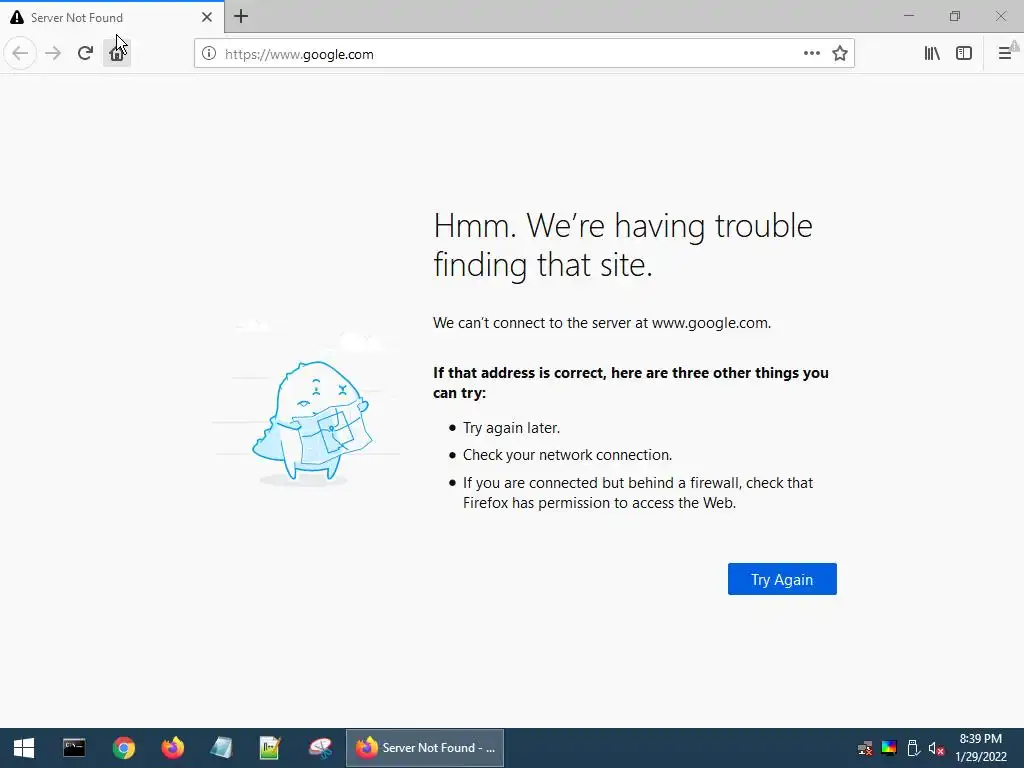Screen dimensions: 1024x768
Task: Open the Firefox home page
Action: 117,54
